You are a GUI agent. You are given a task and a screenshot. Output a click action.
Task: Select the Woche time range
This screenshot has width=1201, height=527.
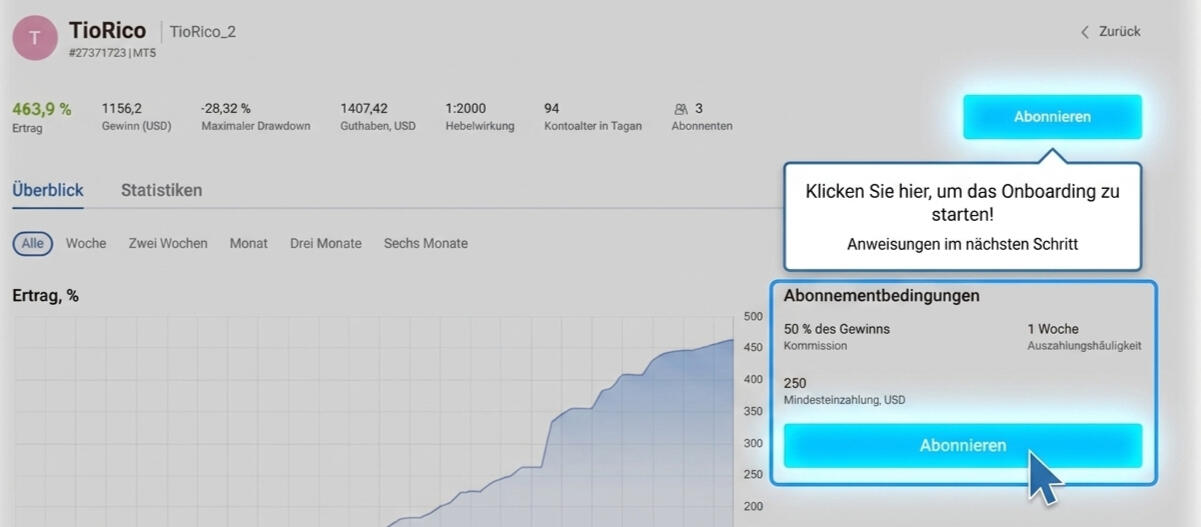86,243
